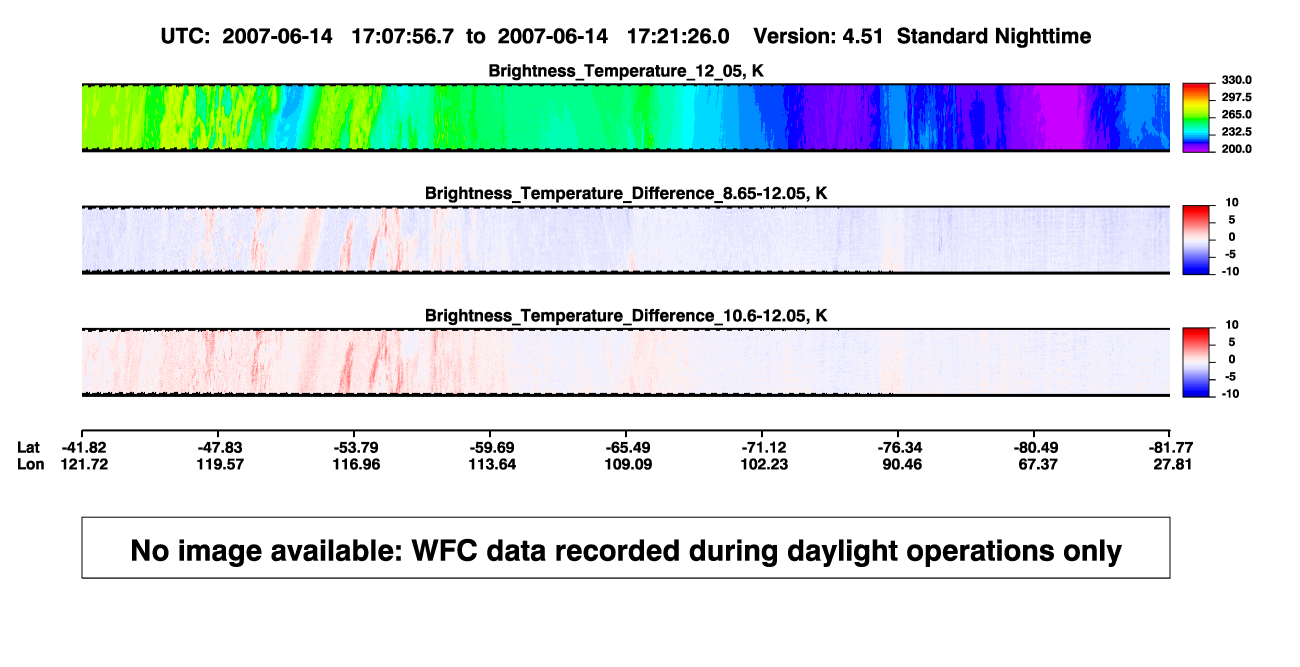Click the Version: 4.51 Standard Nighttime text
Viewport: 1300px width, 667px height.
[x=922, y=36]
